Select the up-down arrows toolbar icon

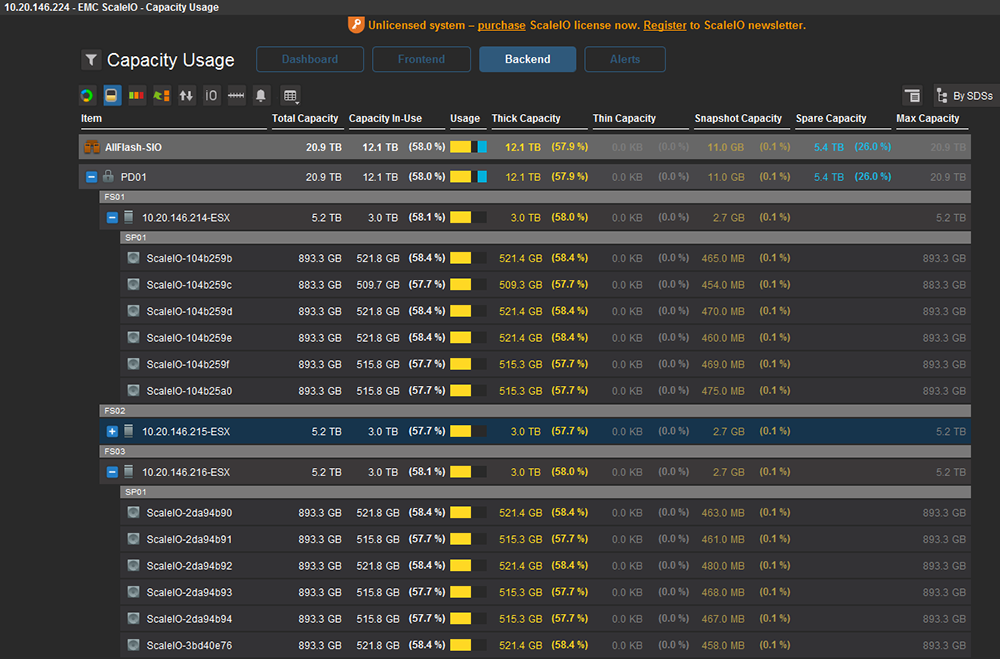(x=186, y=96)
